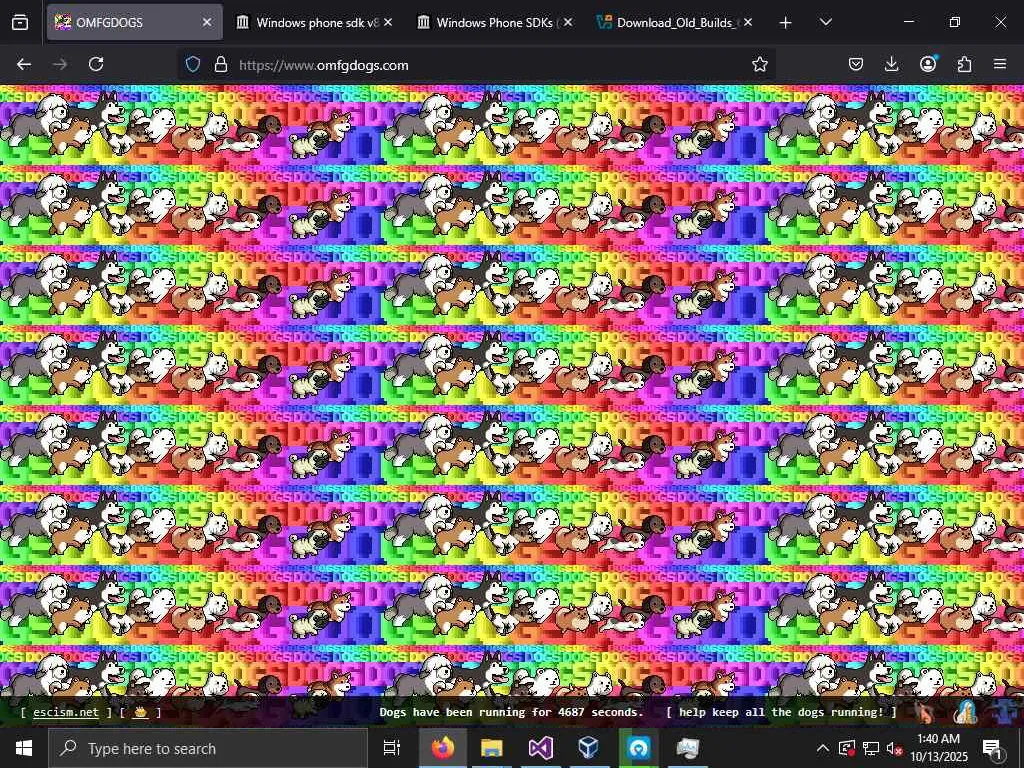
Task: Switch to the Windows Phone SDKs tab
Action: pos(494,22)
